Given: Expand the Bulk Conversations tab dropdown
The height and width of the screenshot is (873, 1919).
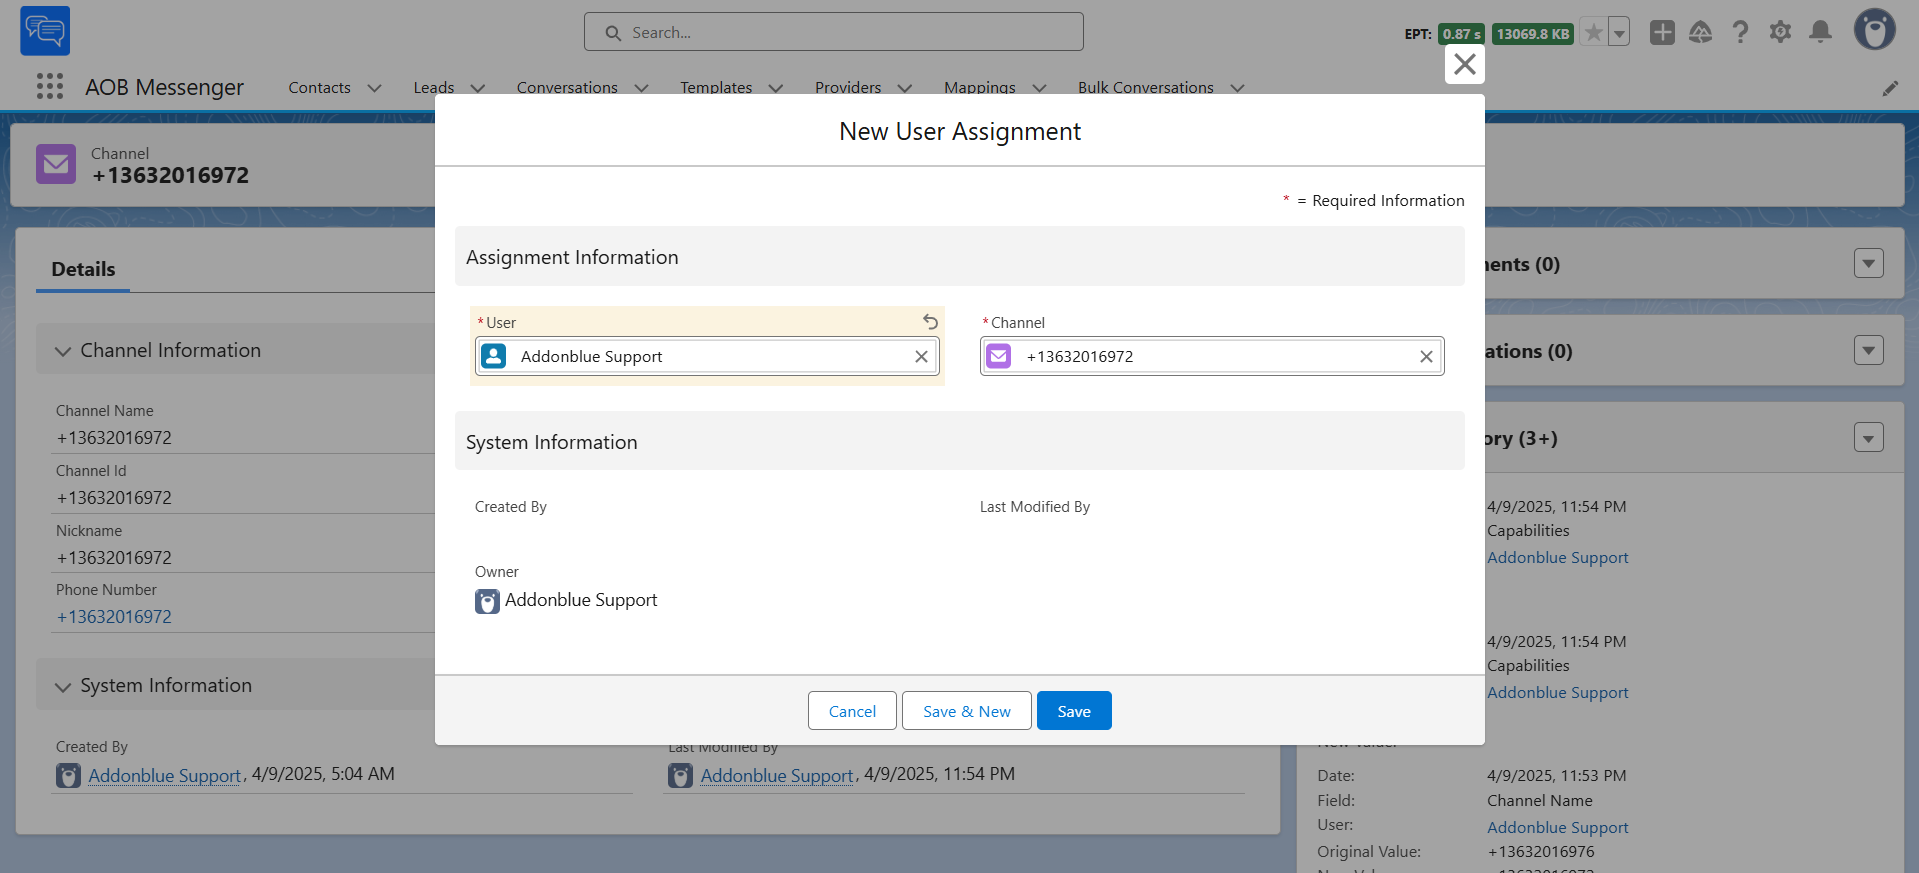Looking at the screenshot, I should [x=1237, y=88].
